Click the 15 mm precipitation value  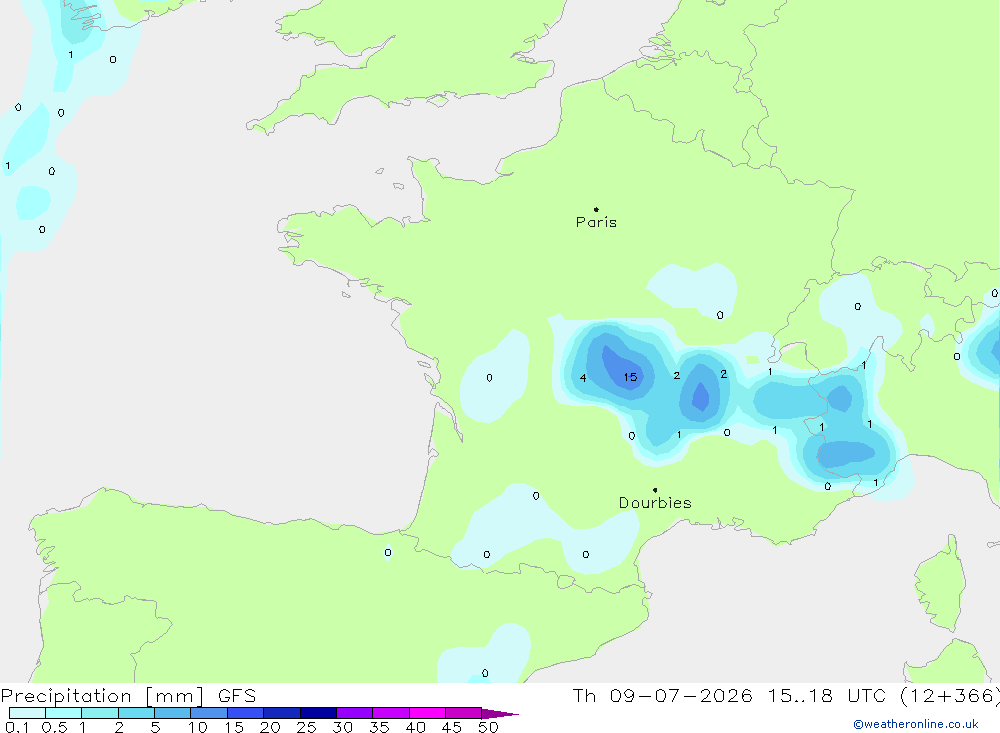(630, 377)
